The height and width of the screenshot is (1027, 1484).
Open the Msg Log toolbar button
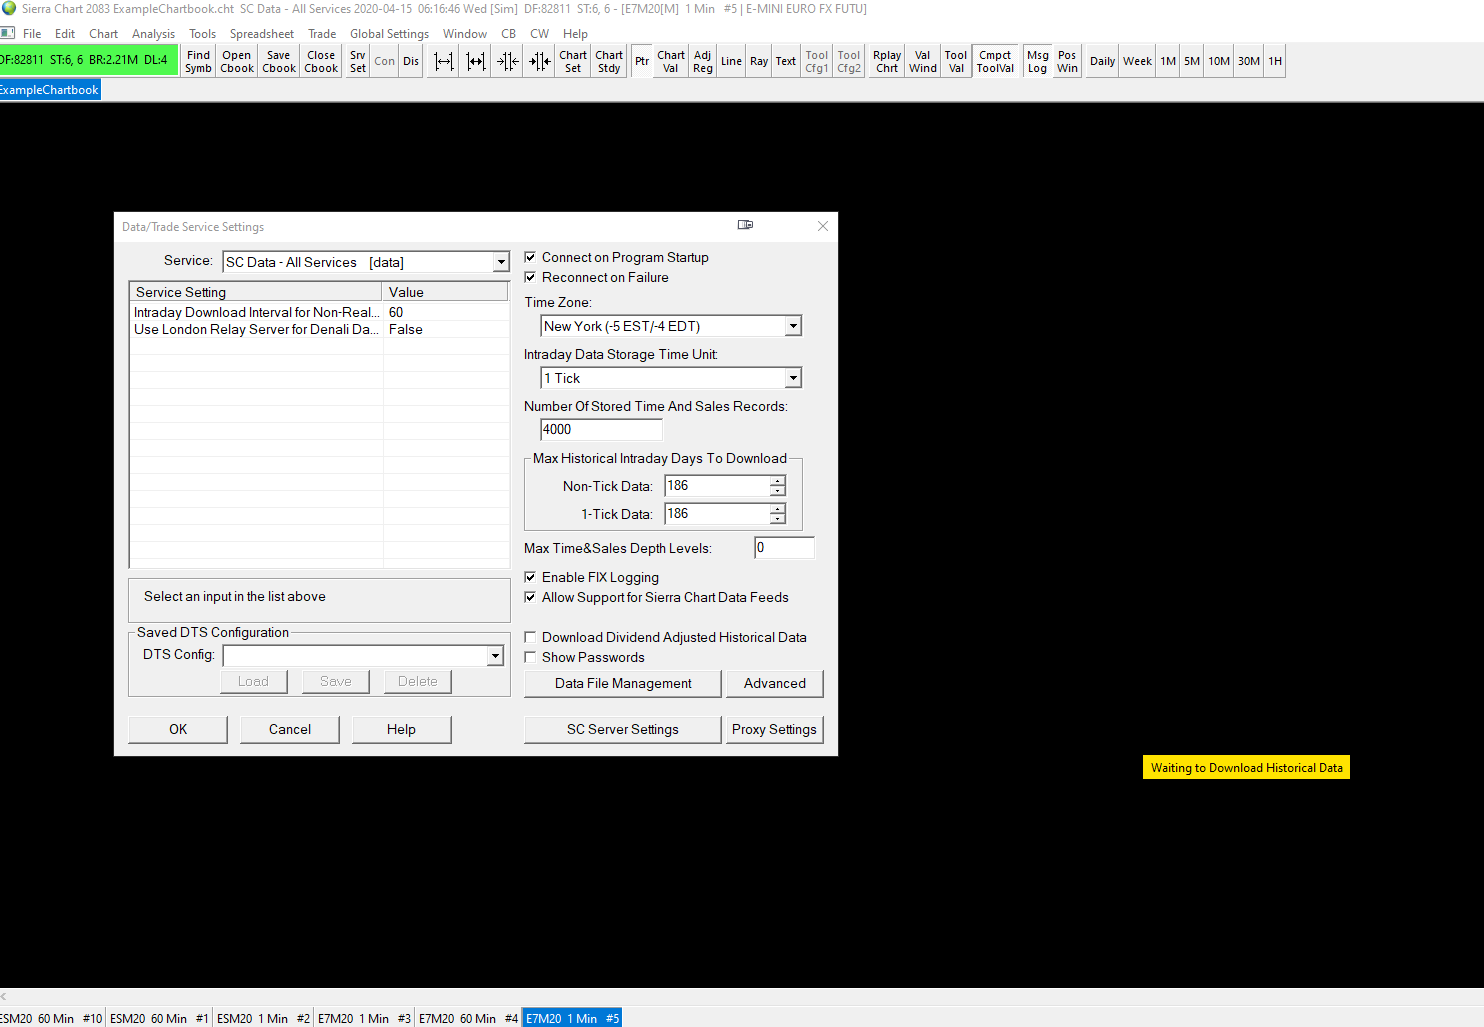(1038, 62)
